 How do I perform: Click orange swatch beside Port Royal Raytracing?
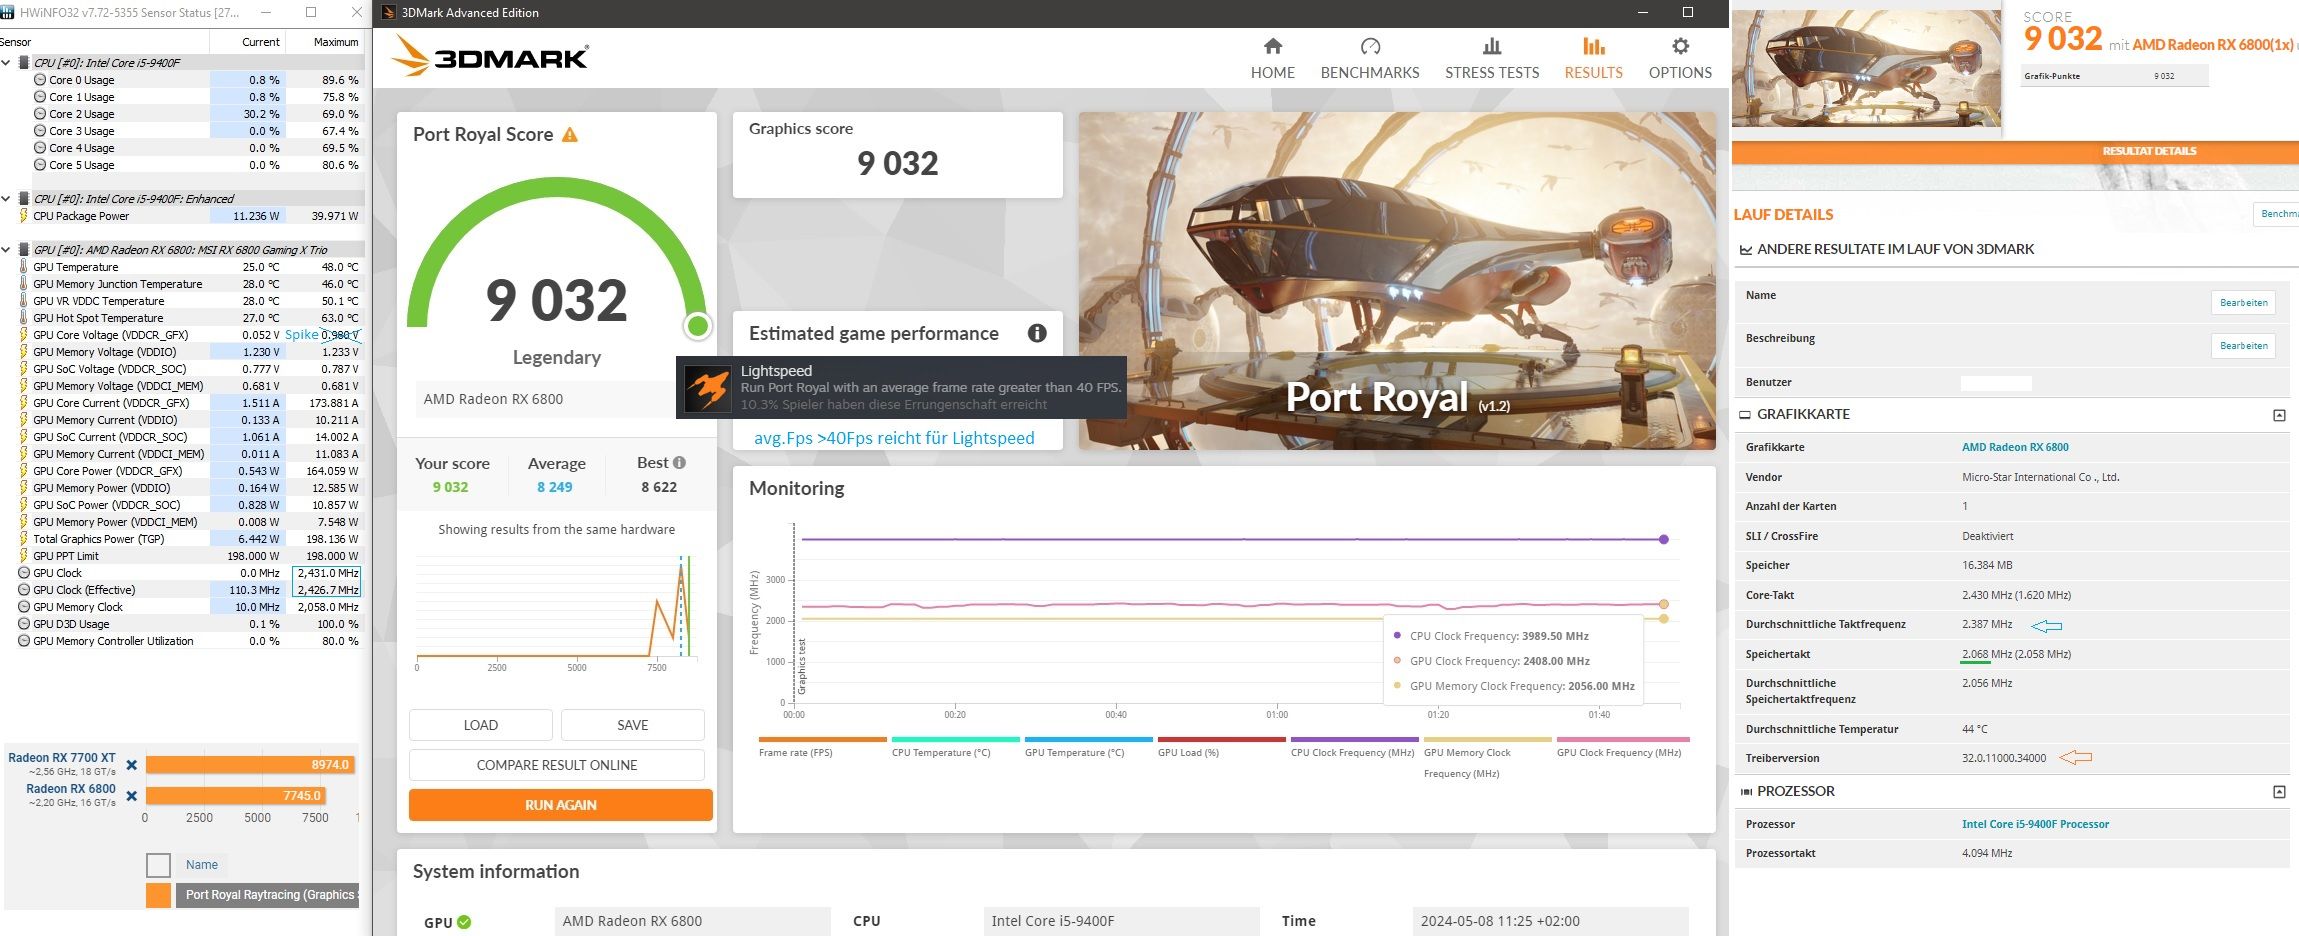click(158, 895)
